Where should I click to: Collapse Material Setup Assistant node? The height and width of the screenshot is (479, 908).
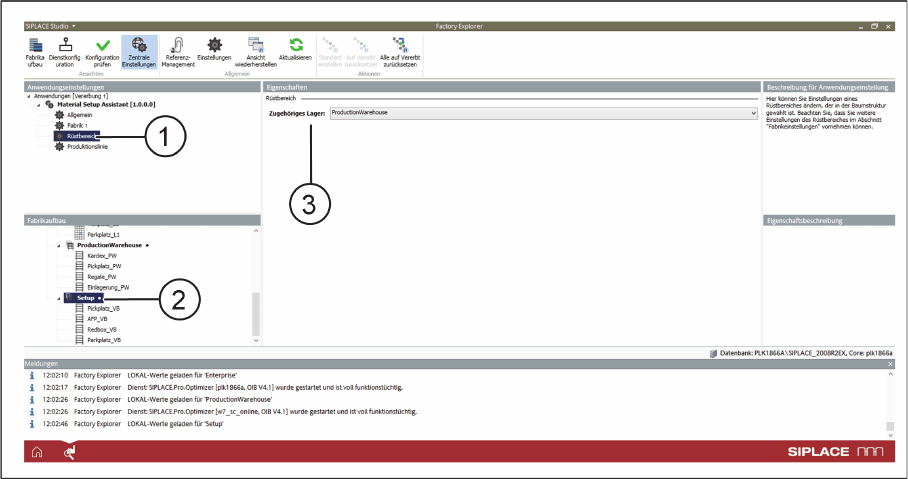(39, 105)
